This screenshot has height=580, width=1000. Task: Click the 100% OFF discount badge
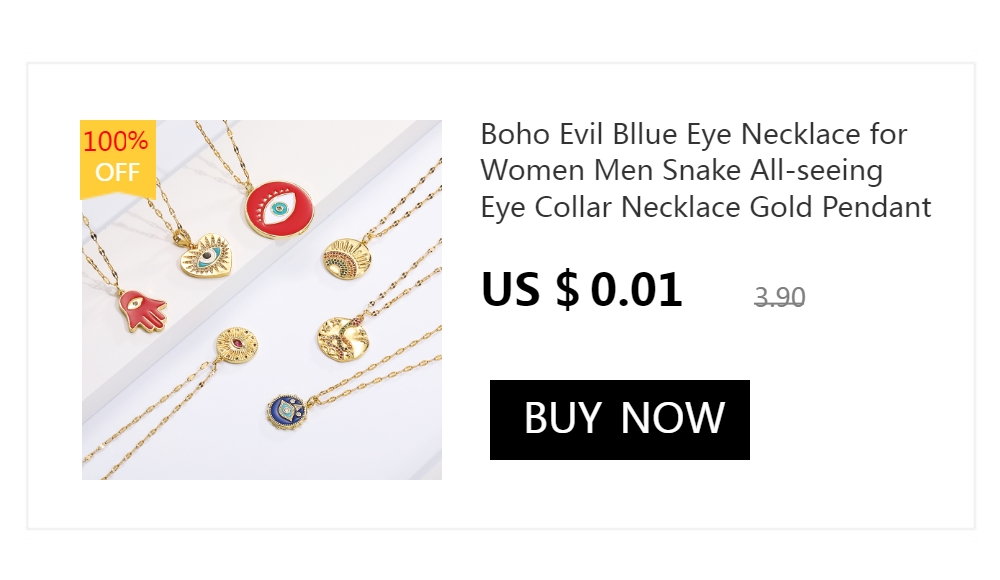118,159
